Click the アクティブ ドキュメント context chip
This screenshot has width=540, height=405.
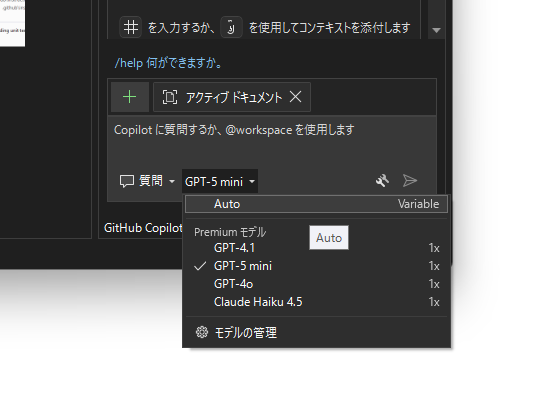(232, 97)
